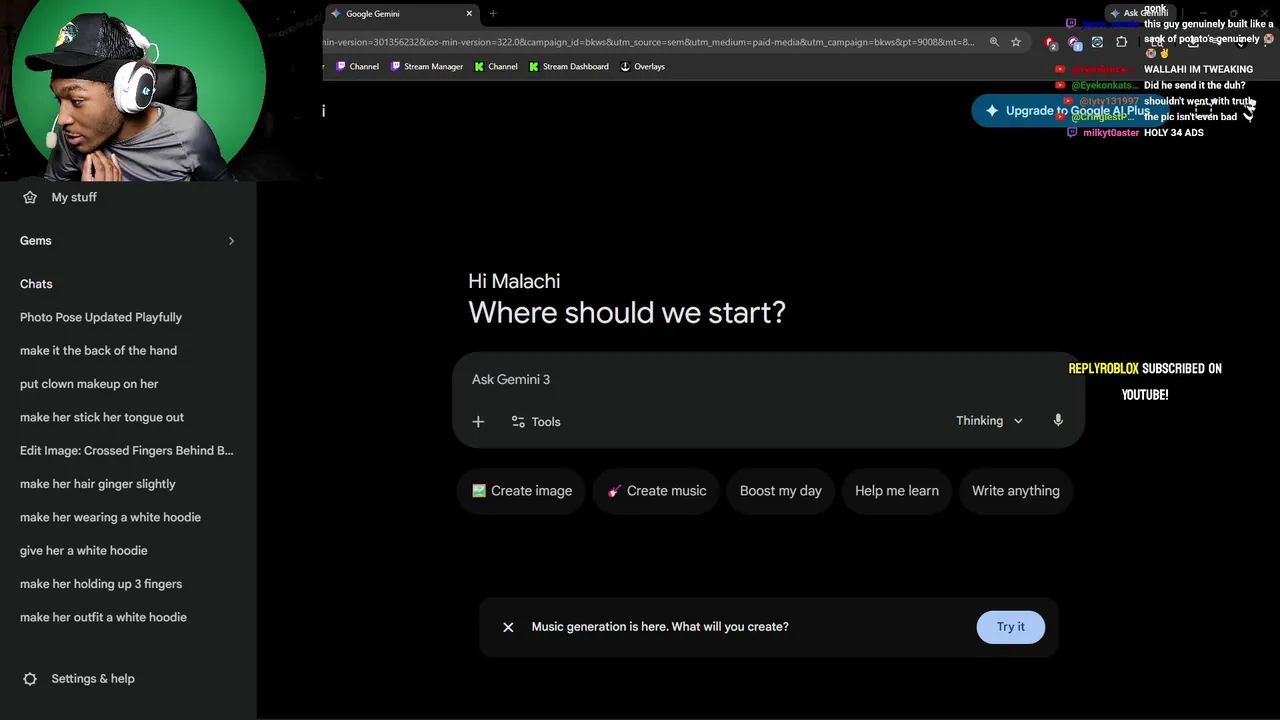
Task: Dismiss the music generation banner
Action: (x=508, y=627)
